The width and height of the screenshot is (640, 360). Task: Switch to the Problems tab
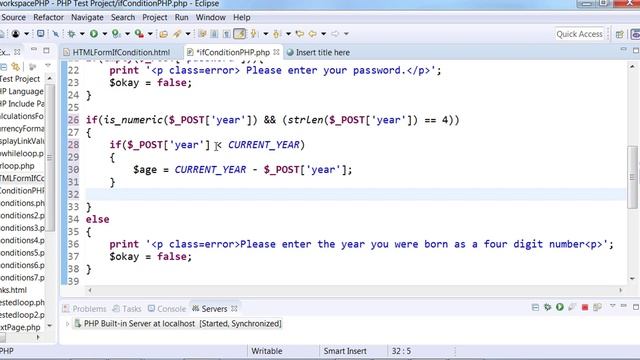(x=84, y=309)
